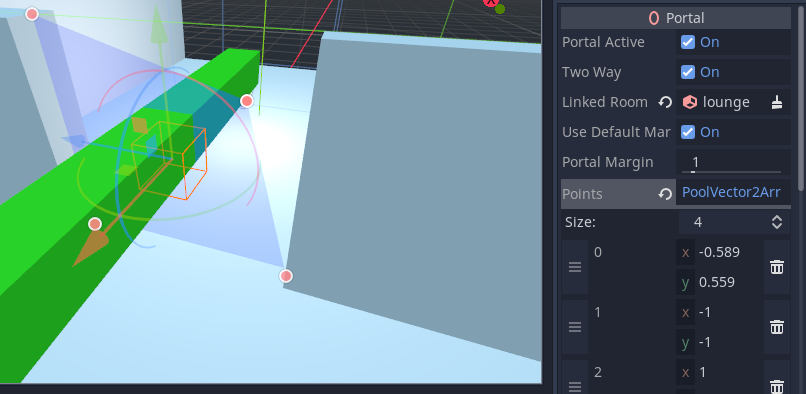Collapse the Portal section header
The height and width of the screenshot is (394, 806).
pos(675,18)
